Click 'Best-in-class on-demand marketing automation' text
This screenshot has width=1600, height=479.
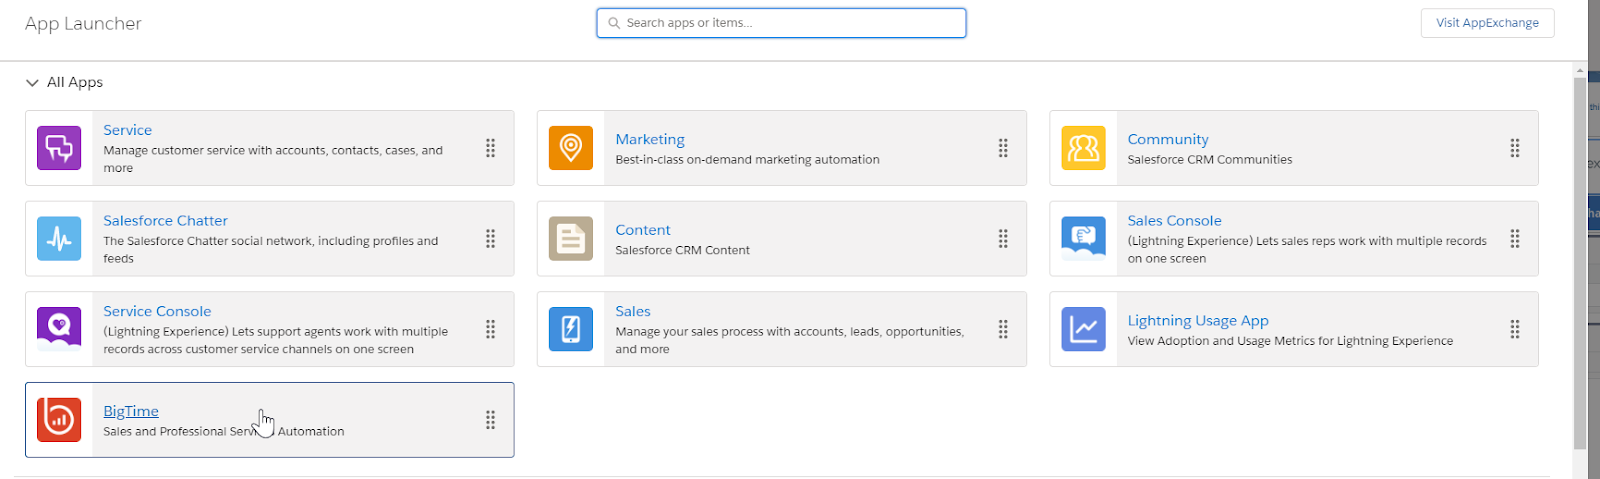[x=747, y=160]
